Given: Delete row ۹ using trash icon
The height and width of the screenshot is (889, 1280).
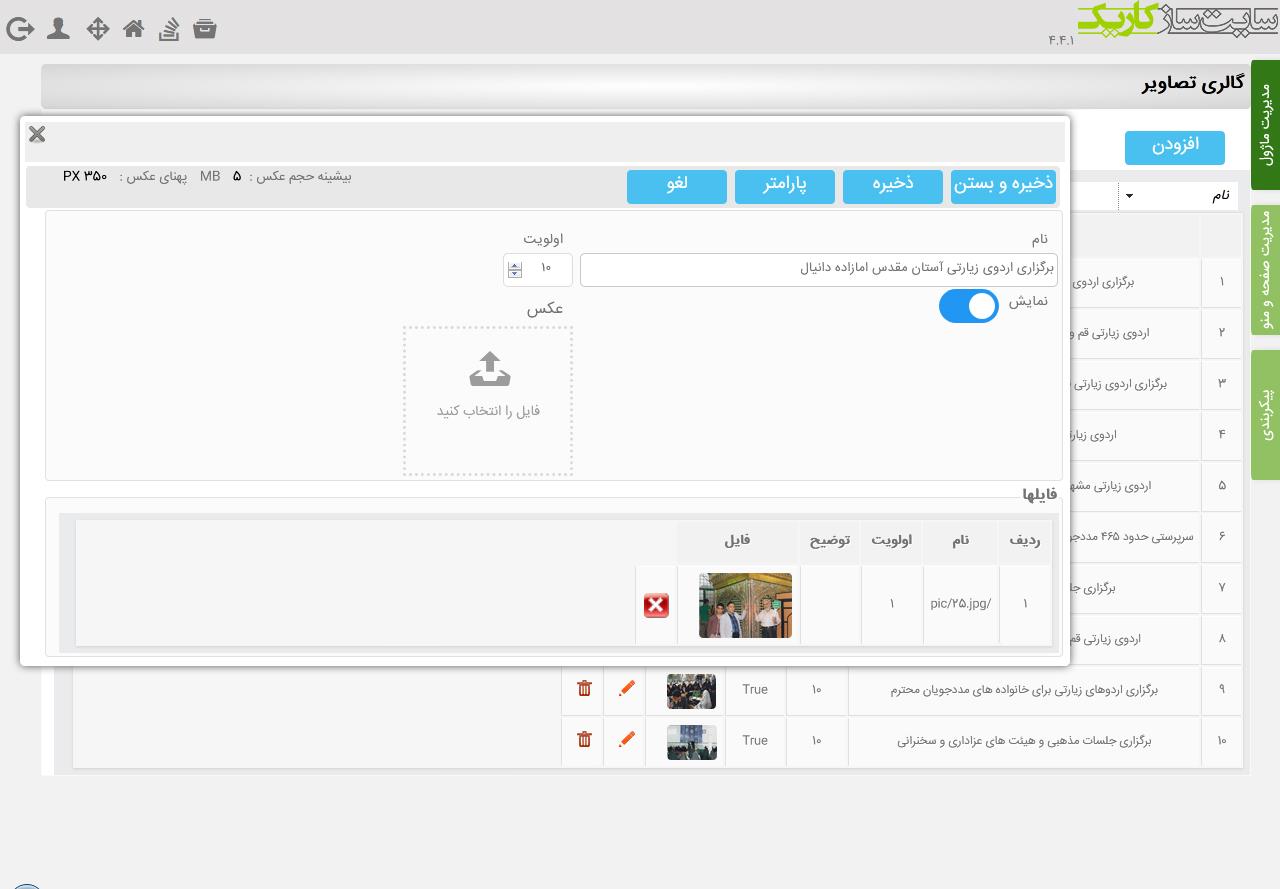Looking at the screenshot, I should (x=585, y=688).
